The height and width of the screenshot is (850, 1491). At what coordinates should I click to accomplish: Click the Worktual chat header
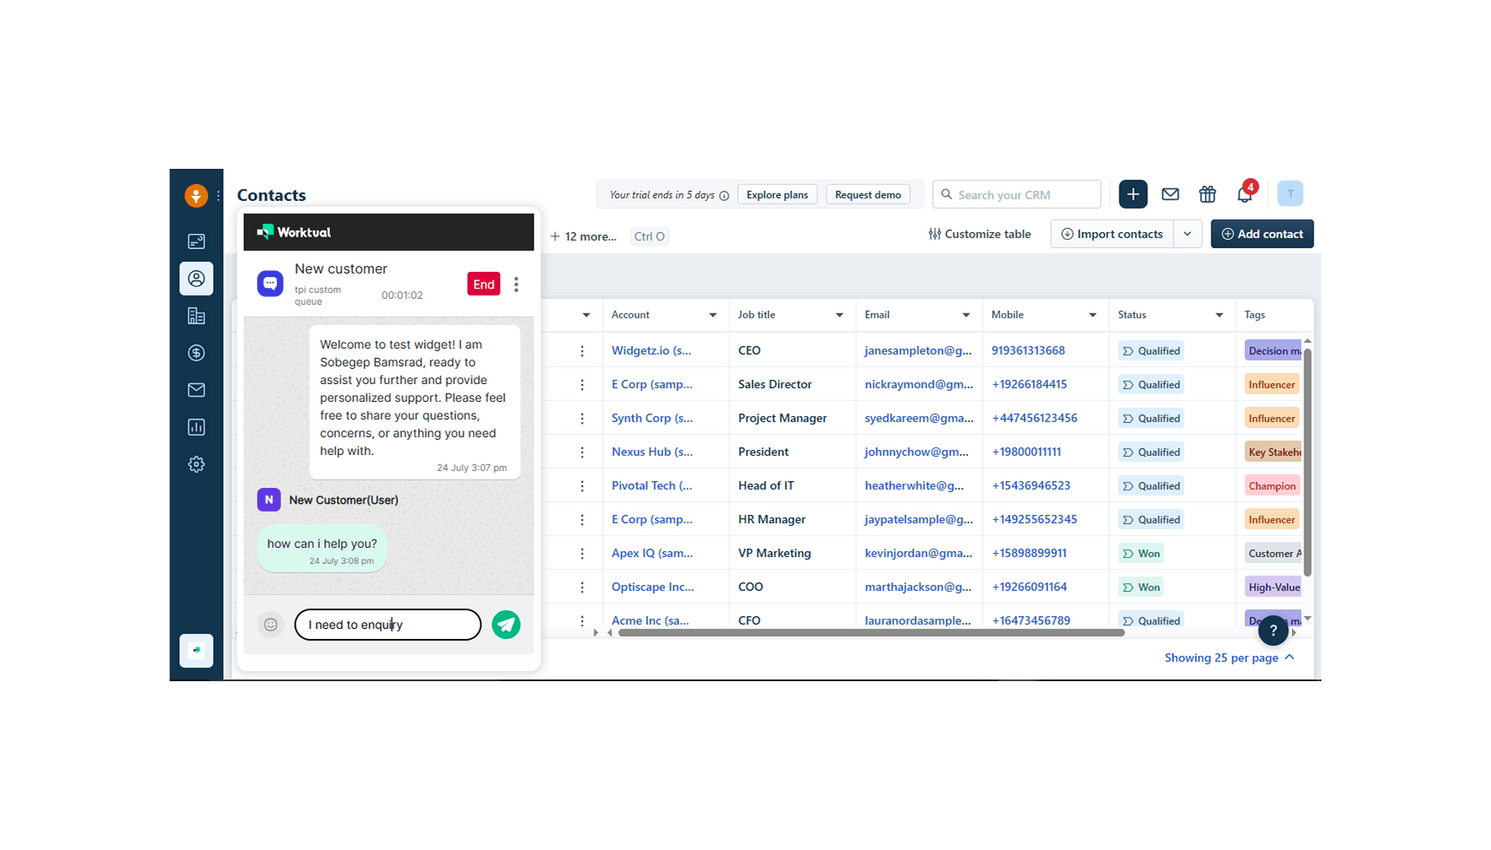tap(389, 232)
